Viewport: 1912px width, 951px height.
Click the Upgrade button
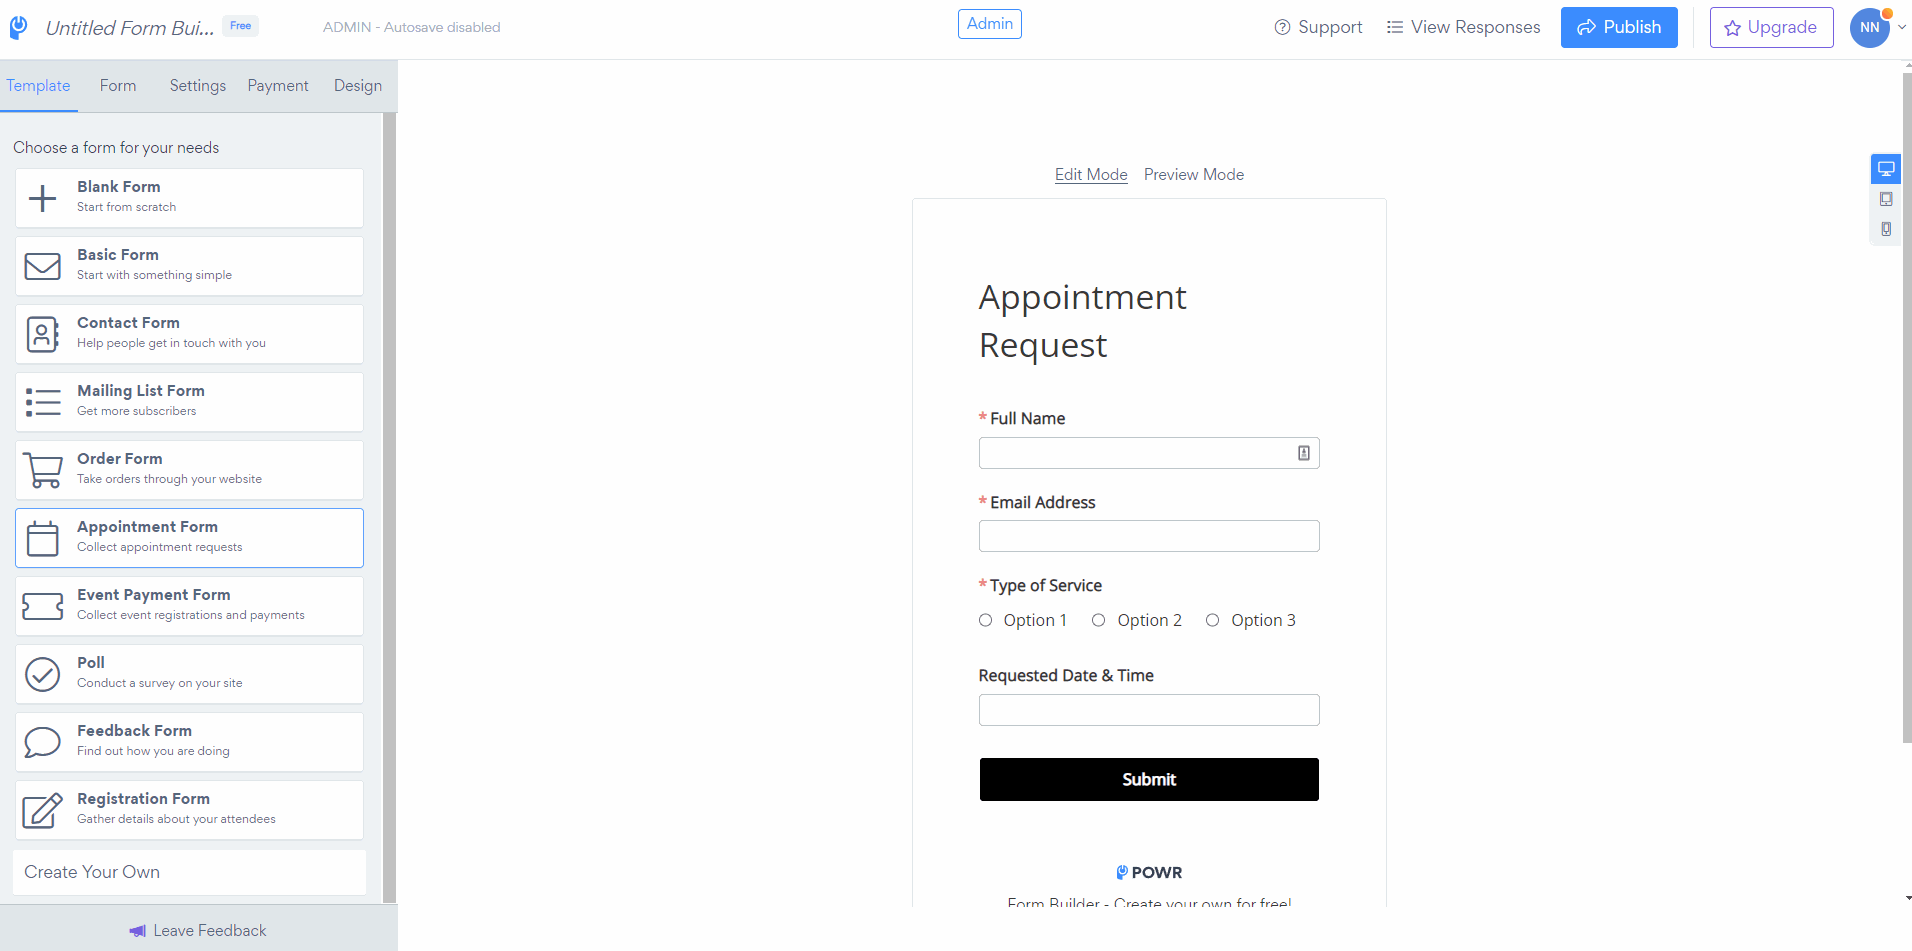point(1771,28)
